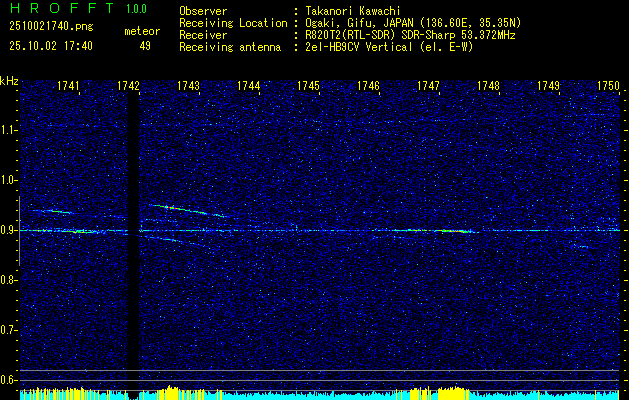The height and width of the screenshot is (400, 629).
Task: Click the 1.1 frequency axis label
Action: tap(9, 130)
